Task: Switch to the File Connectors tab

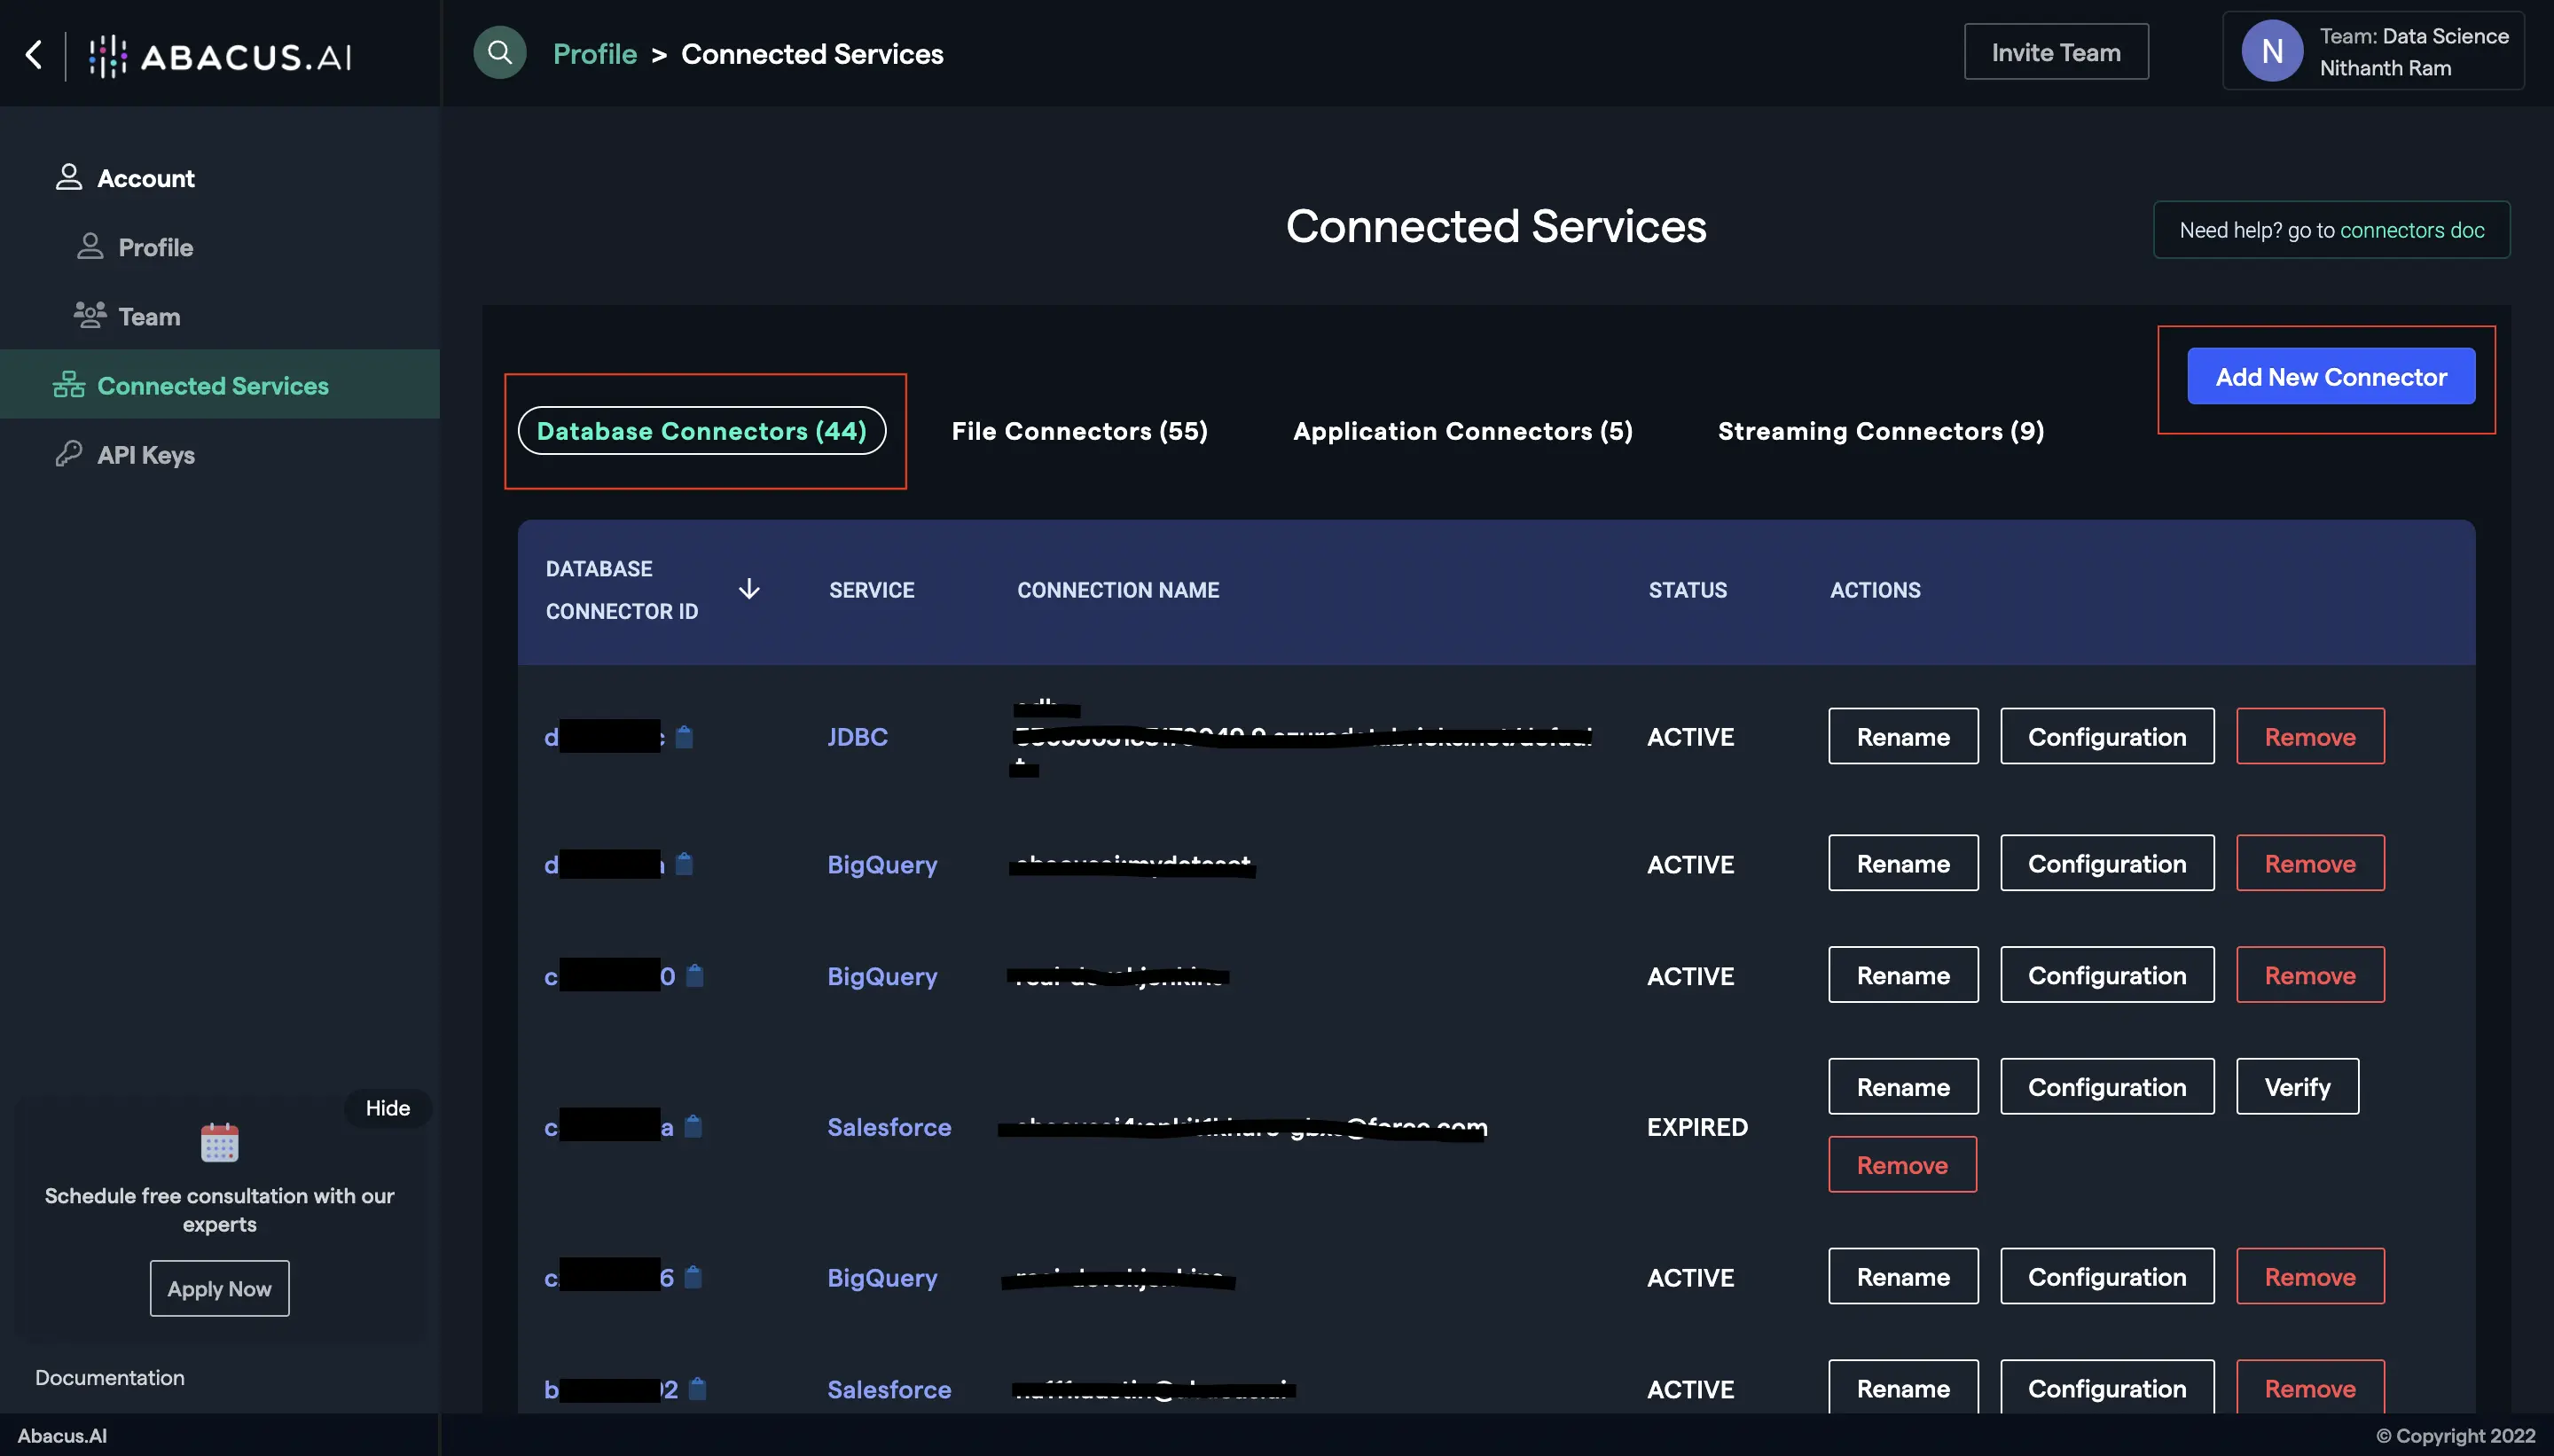Action: [x=1079, y=431]
